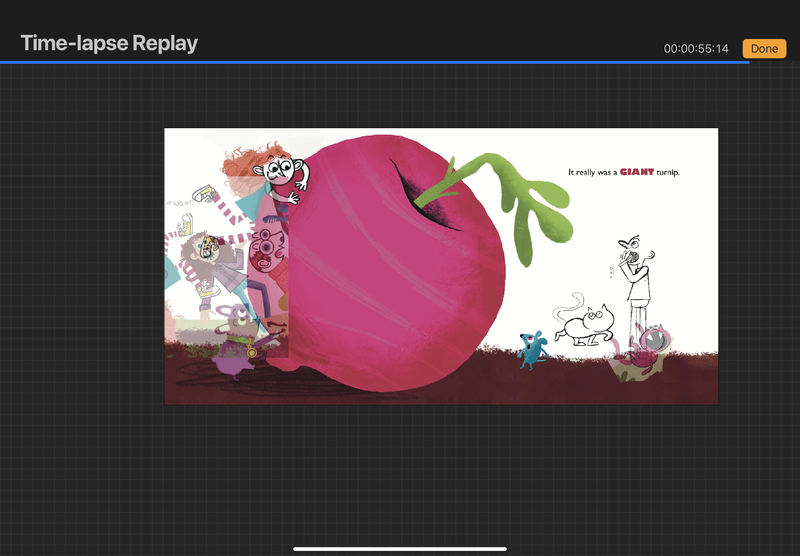Screen dimensions: 800x556
Task: Click the red word GIANT
Action: click(636, 172)
